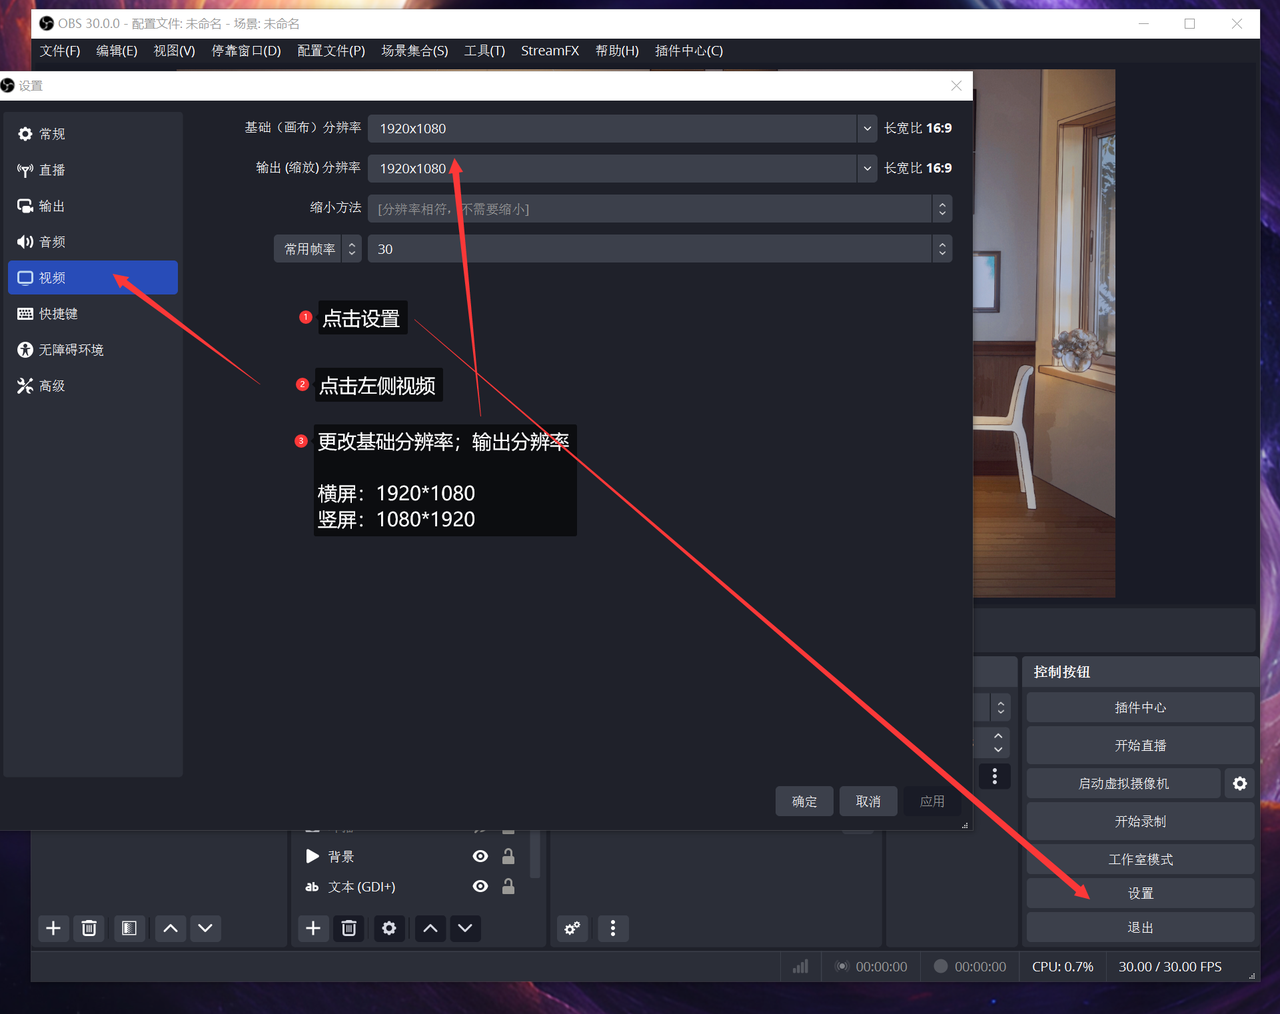Add a new scene with the plus icon
1280x1014 pixels.
point(53,928)
